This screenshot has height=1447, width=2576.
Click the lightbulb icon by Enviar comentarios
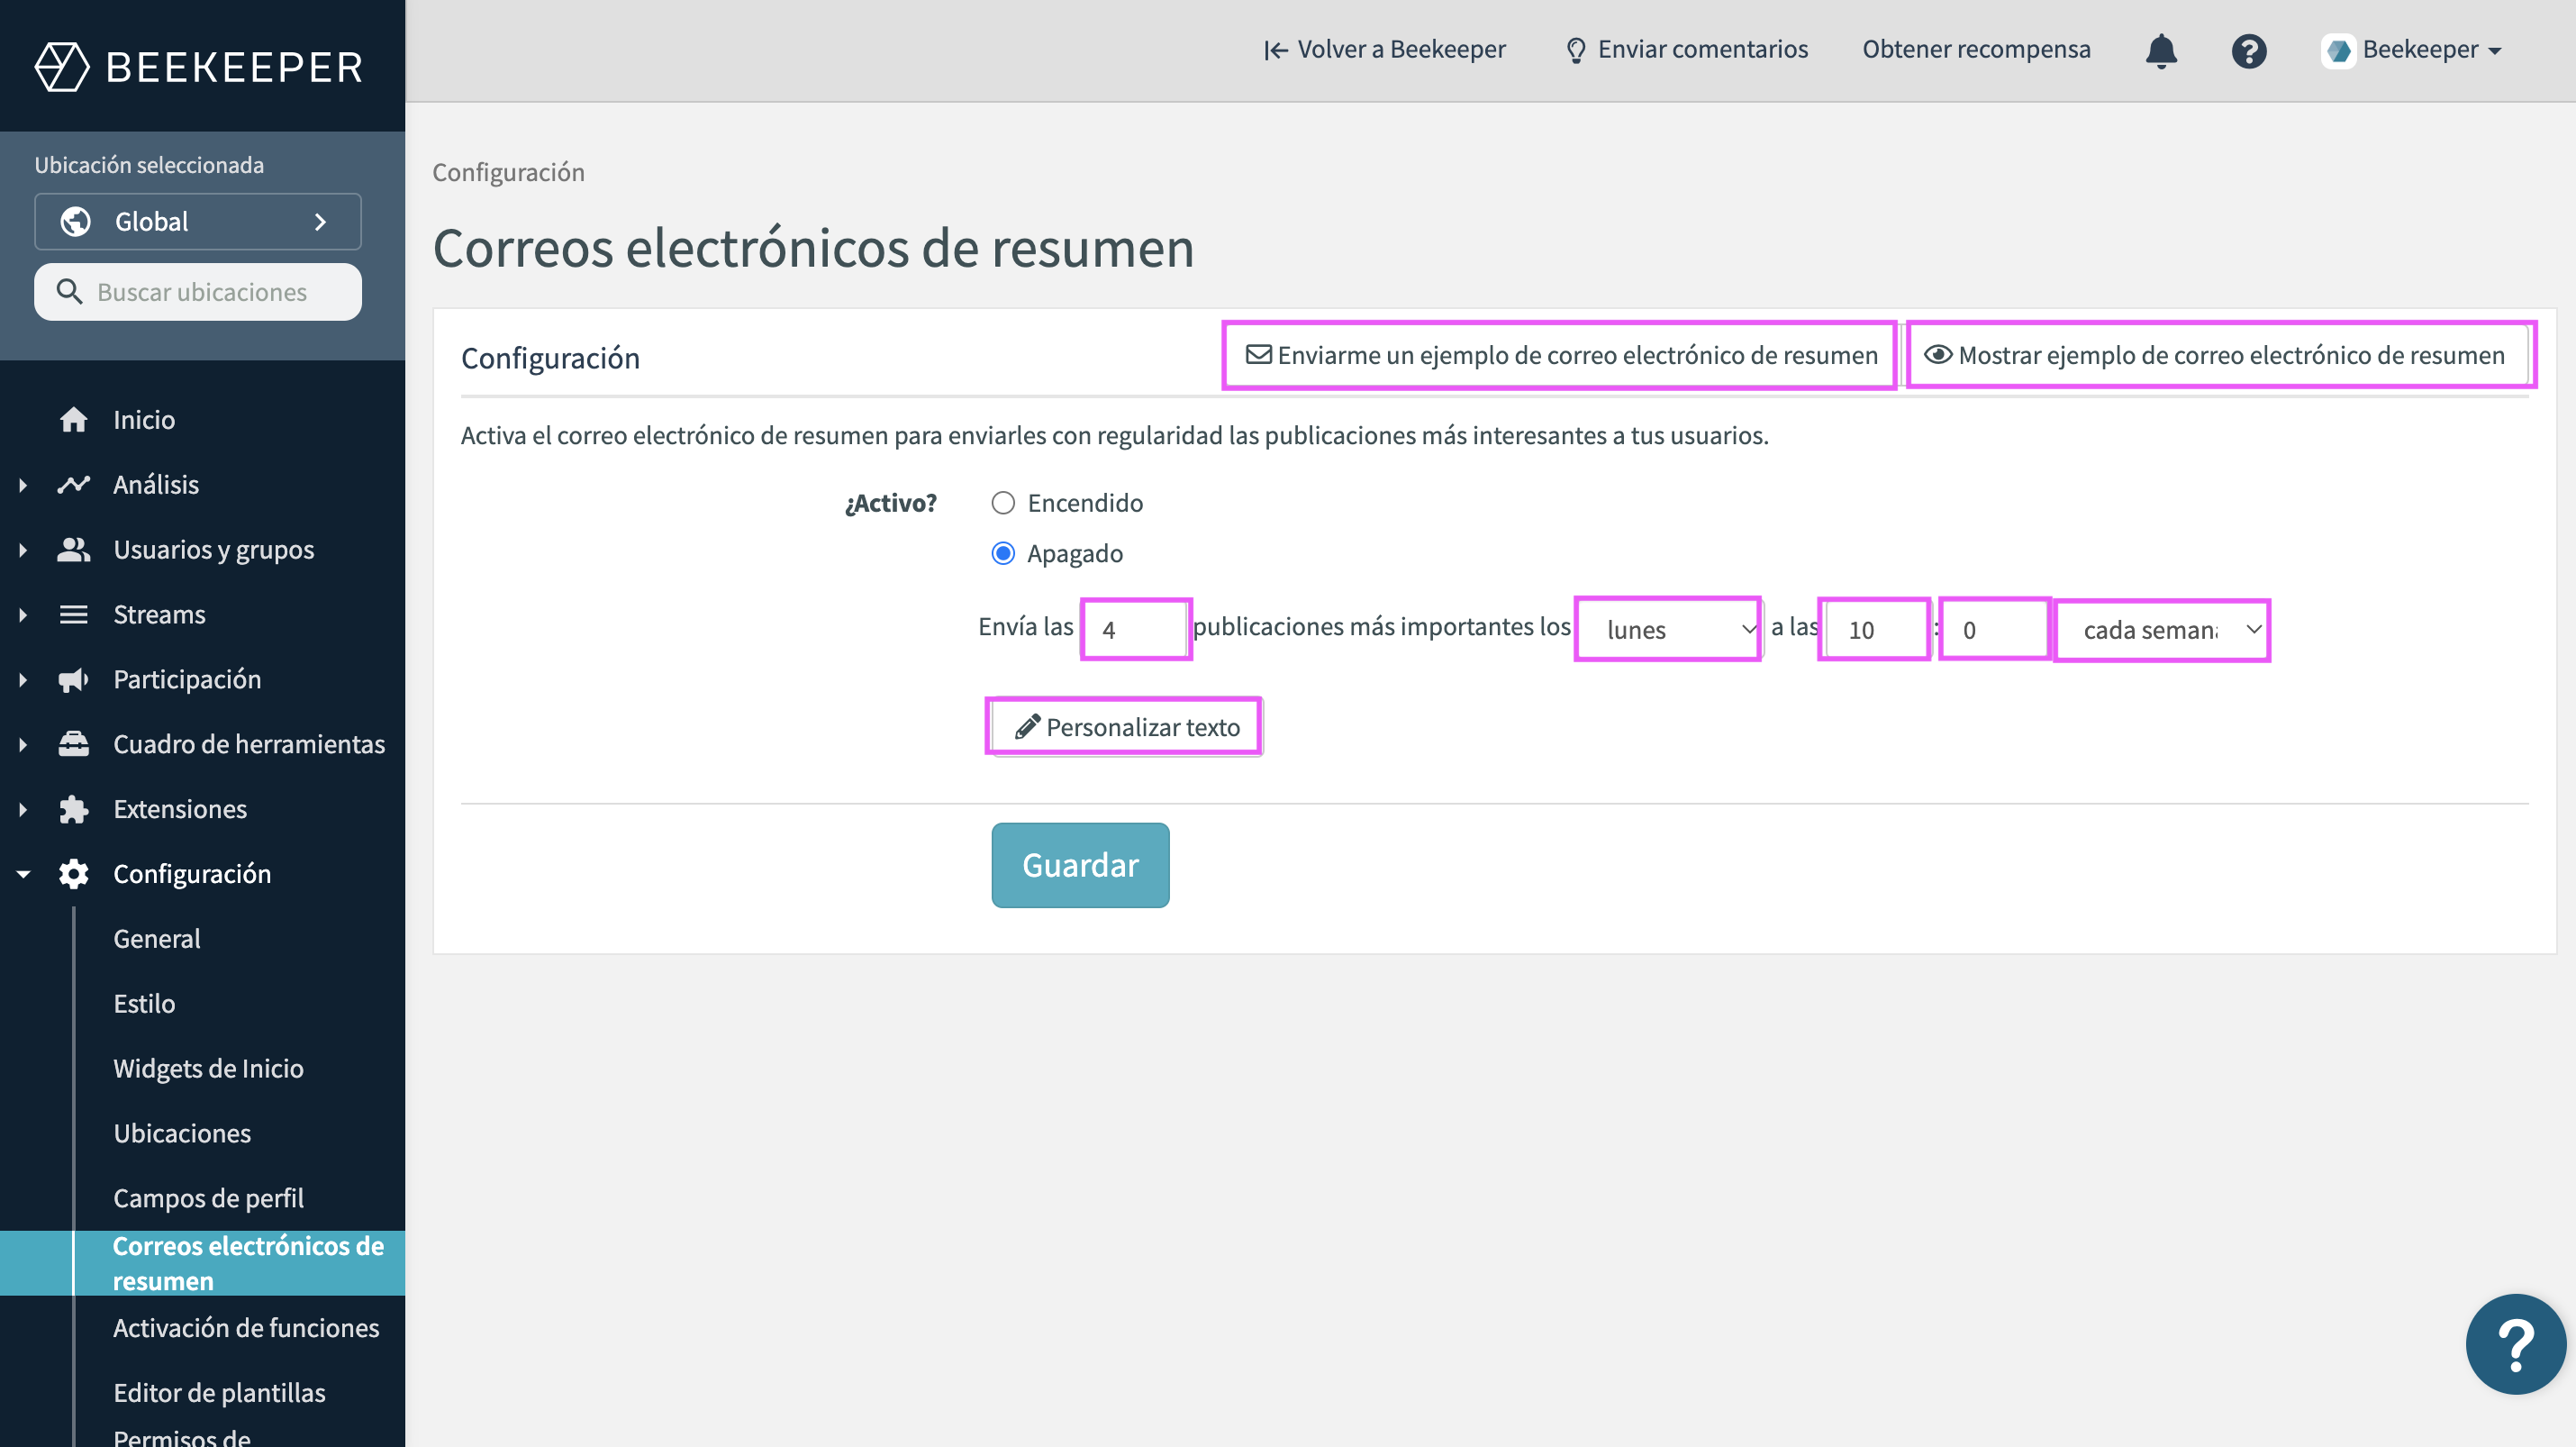1576,50
